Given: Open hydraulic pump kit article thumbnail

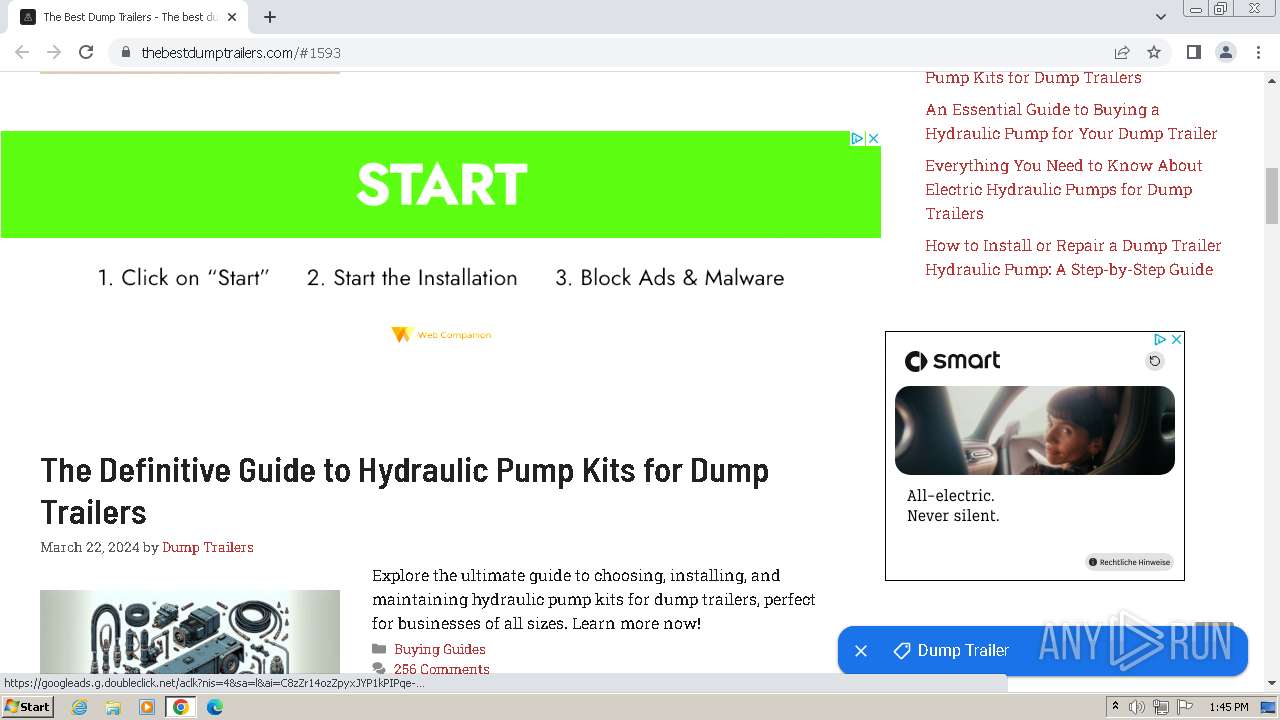Looking at the screenshot, I should [x=190, y=632].
